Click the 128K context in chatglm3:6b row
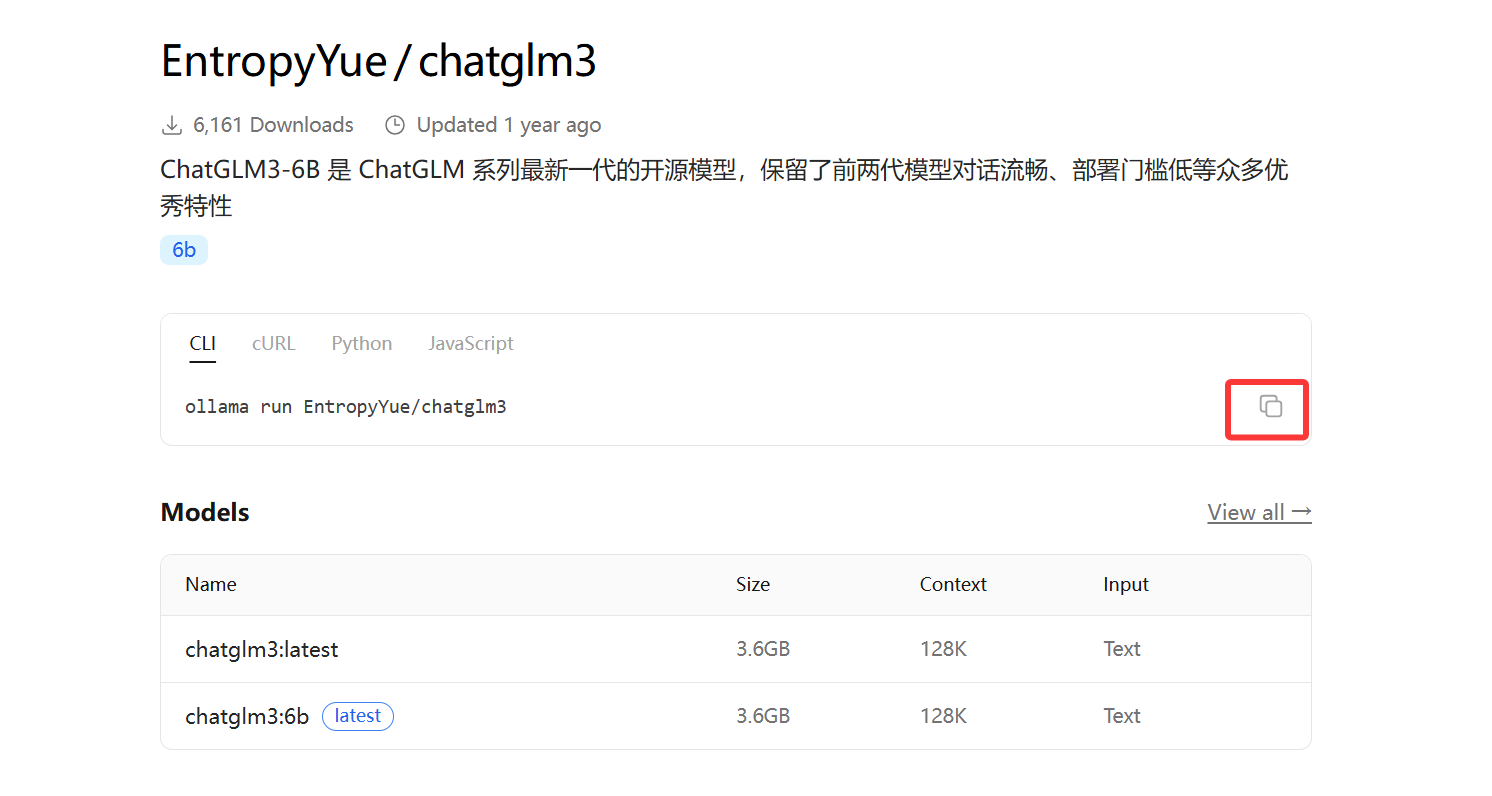 [943, 716]
